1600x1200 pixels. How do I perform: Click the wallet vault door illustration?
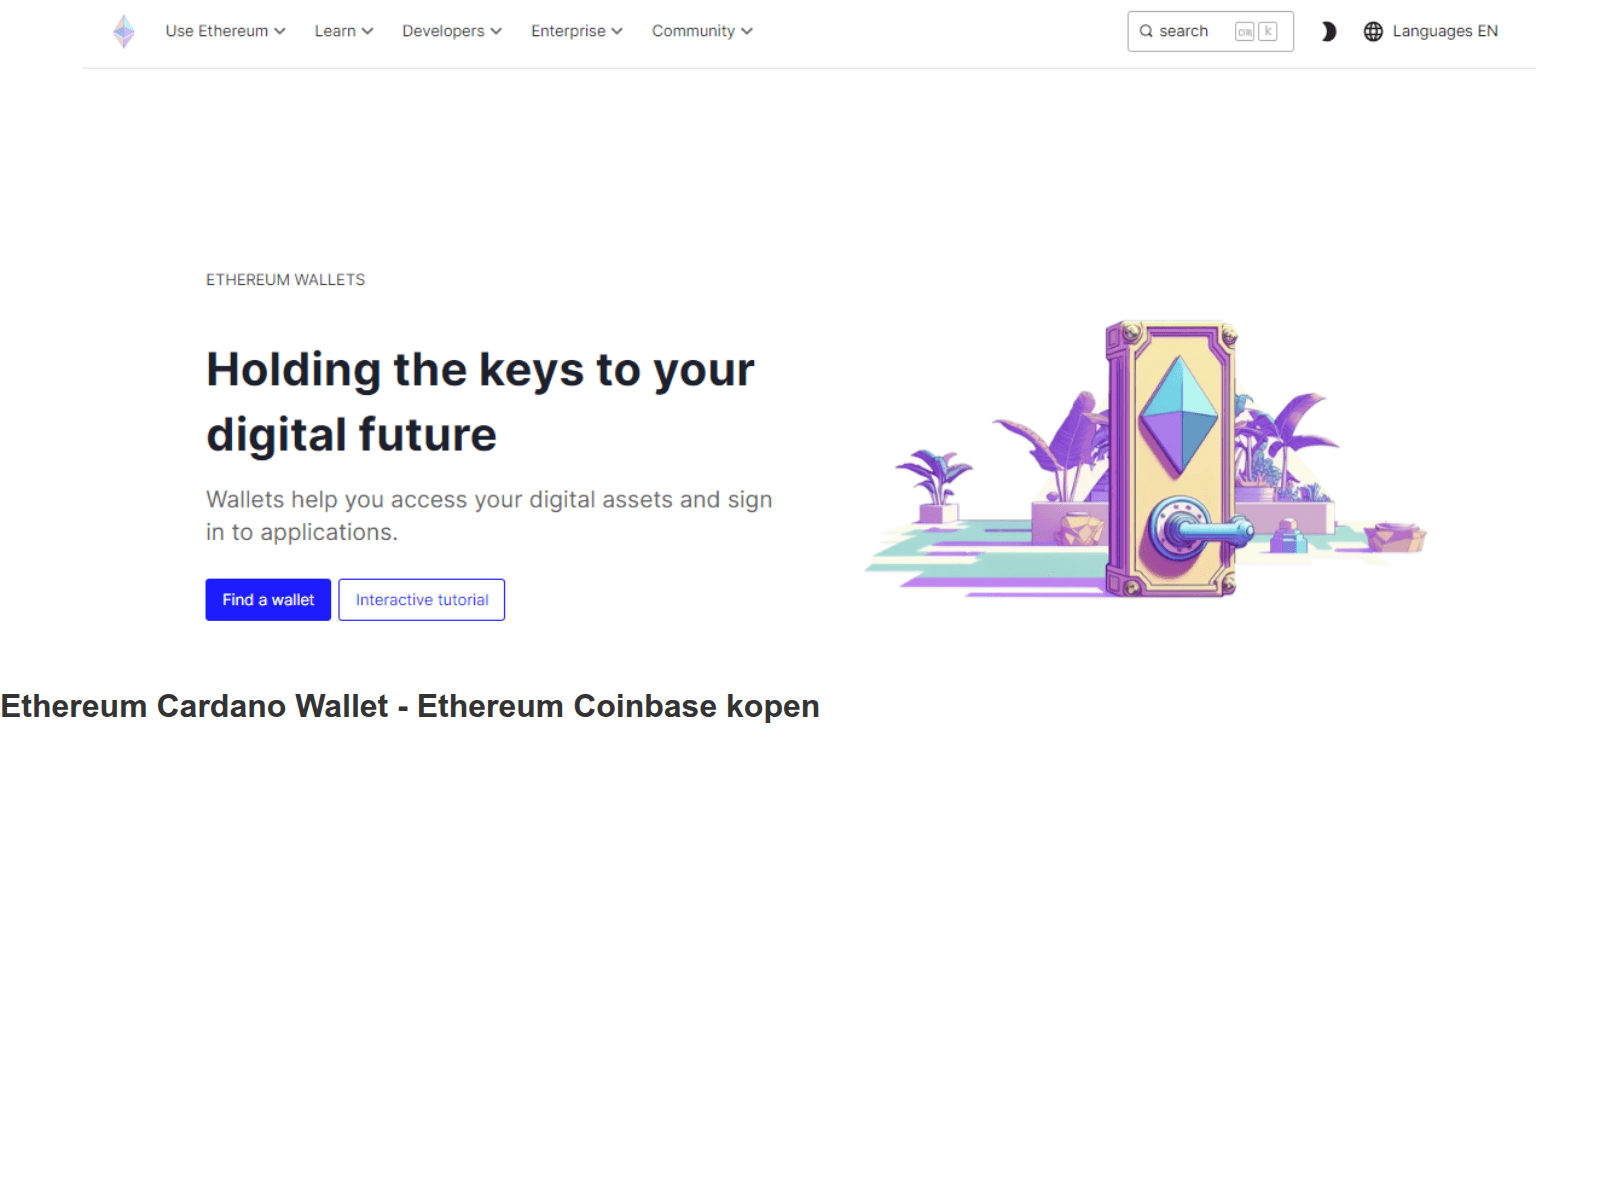coord(1170,460)
